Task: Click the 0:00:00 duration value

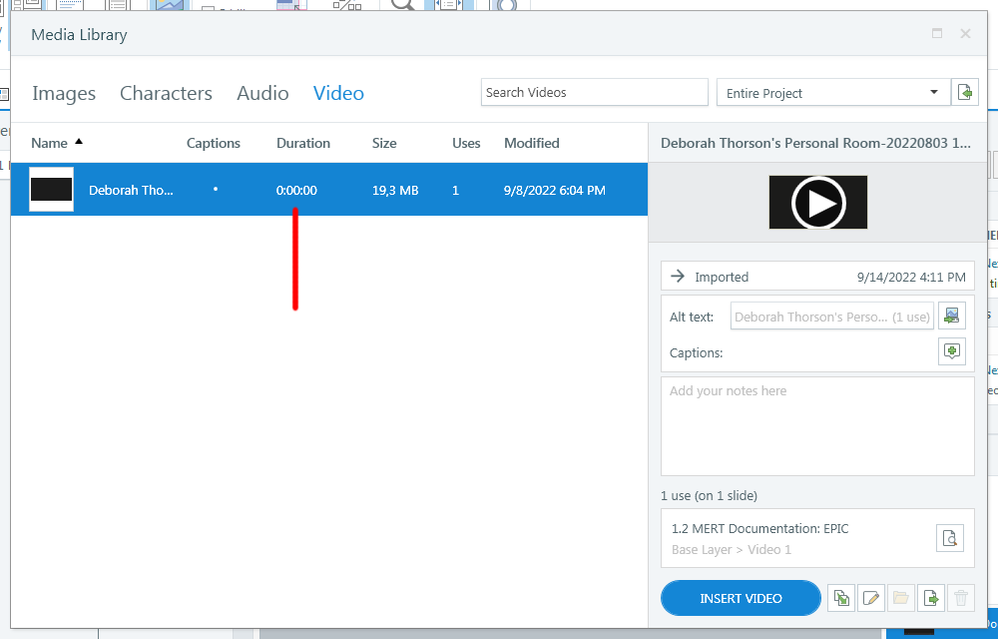Action: coord(297,190)
